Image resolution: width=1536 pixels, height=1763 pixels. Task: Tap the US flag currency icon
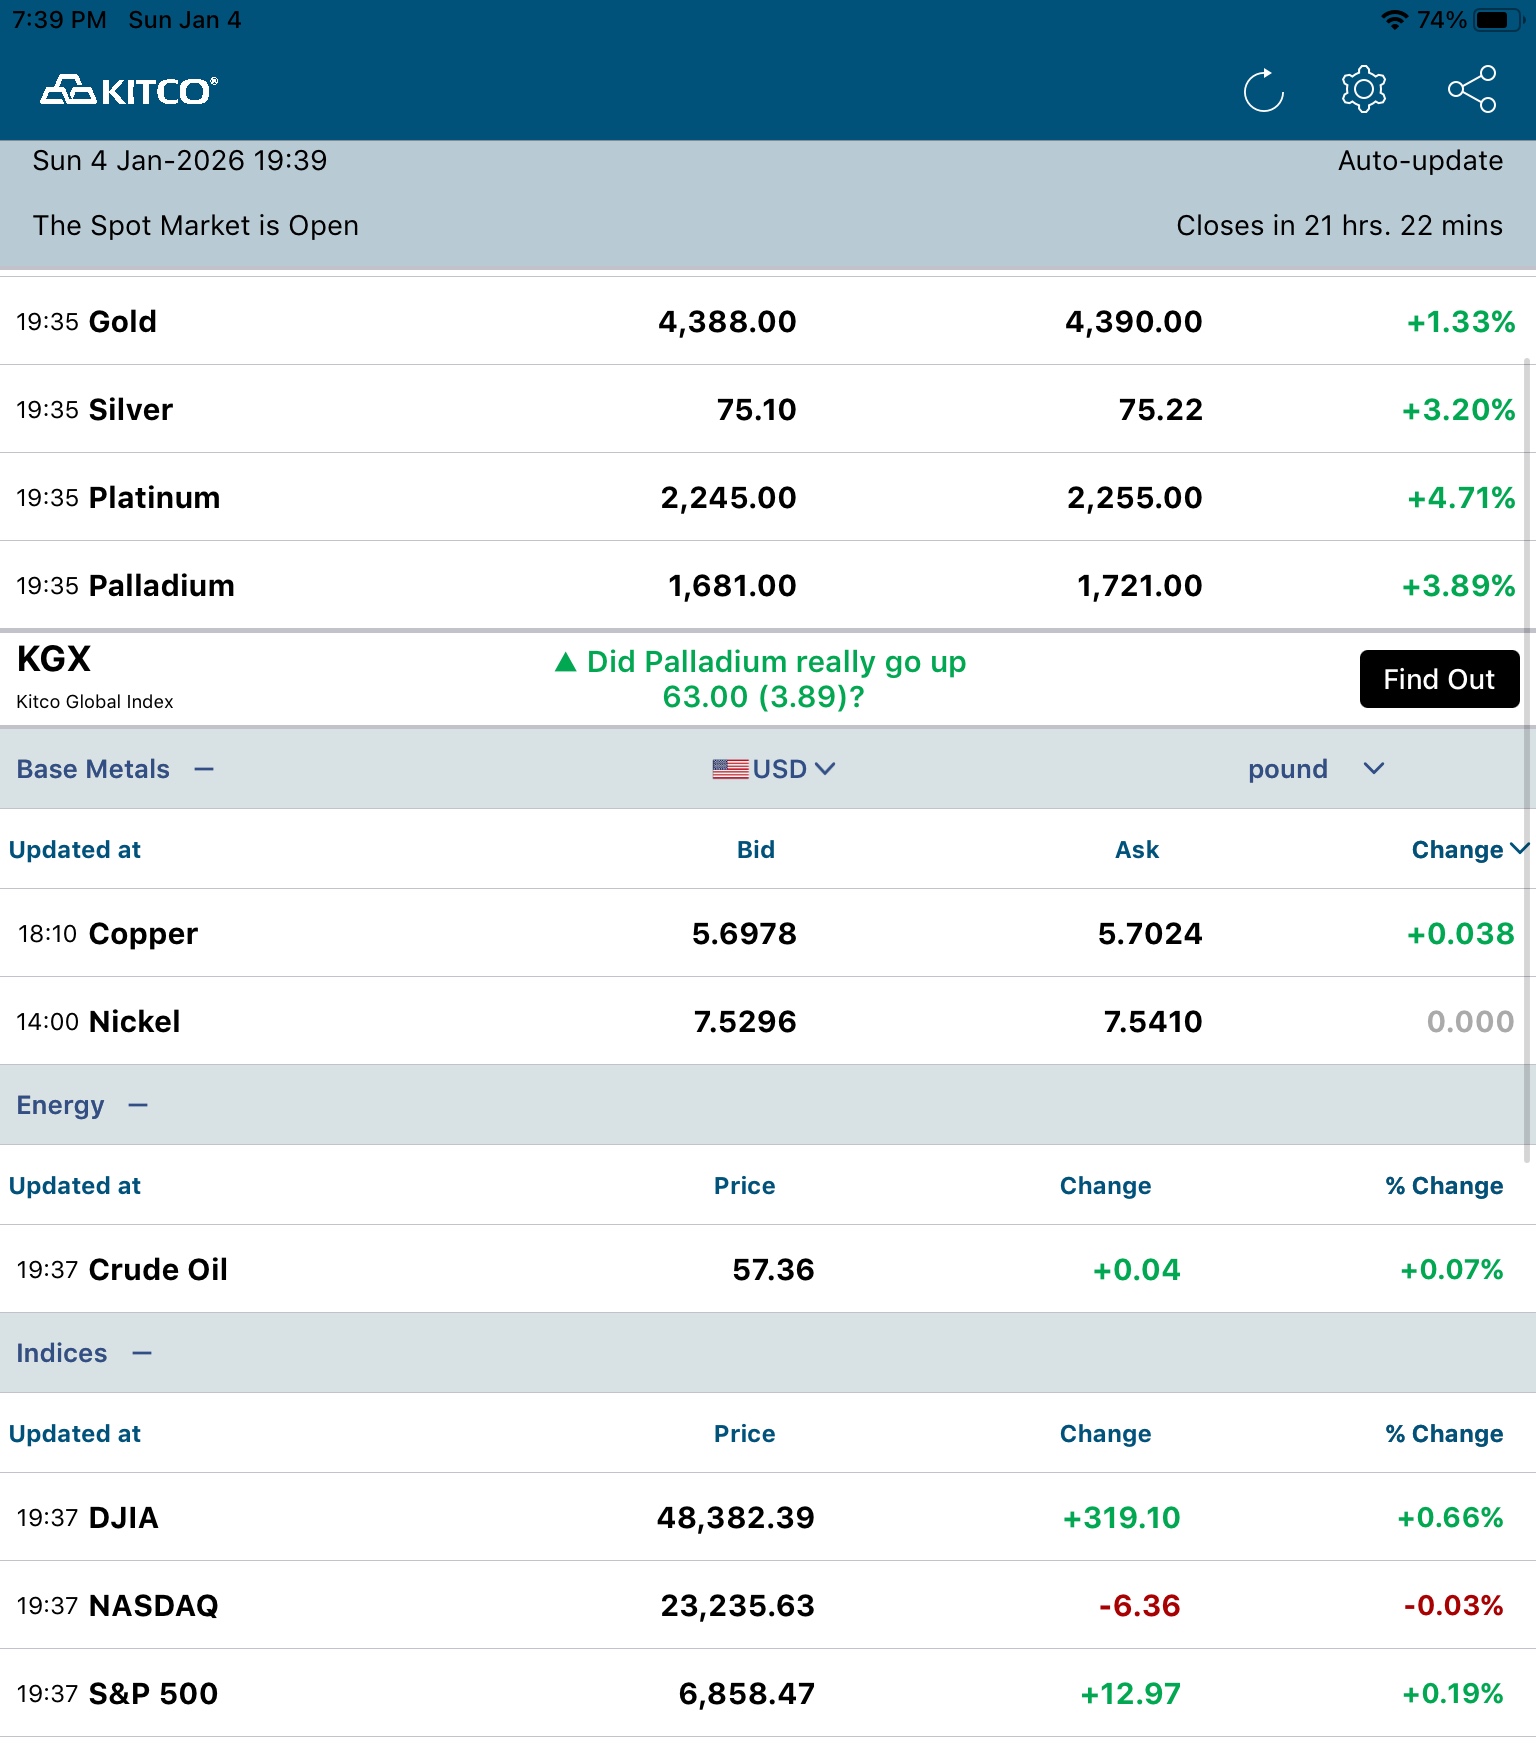click(x=730, y=769)
